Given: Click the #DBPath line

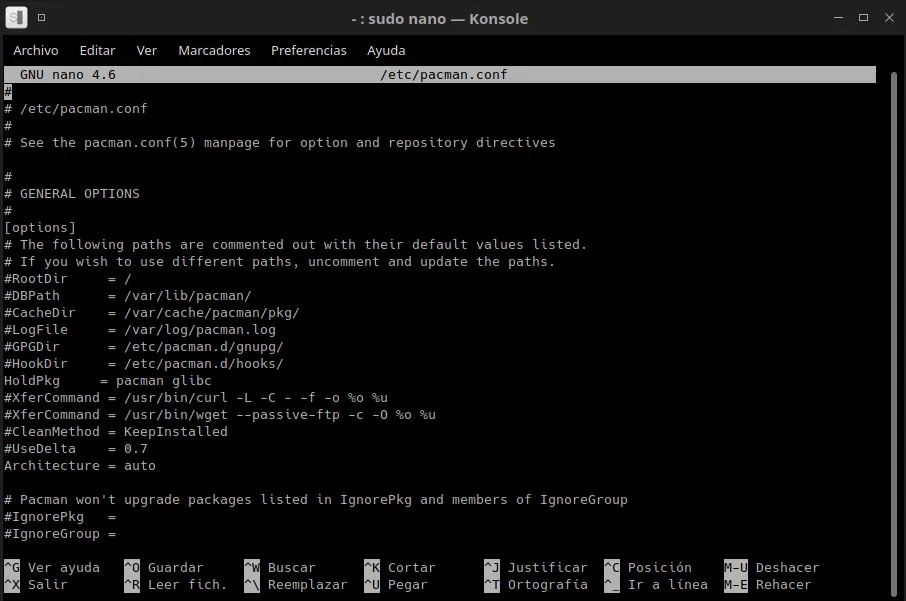Looking at the screenshot, I should click(128, 295).
